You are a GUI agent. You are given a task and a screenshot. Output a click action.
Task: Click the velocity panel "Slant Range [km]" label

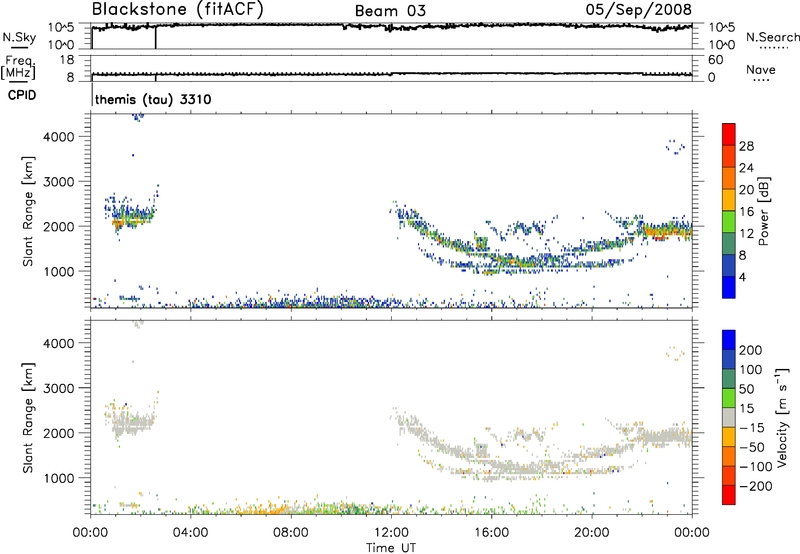[x=28, y=418]
